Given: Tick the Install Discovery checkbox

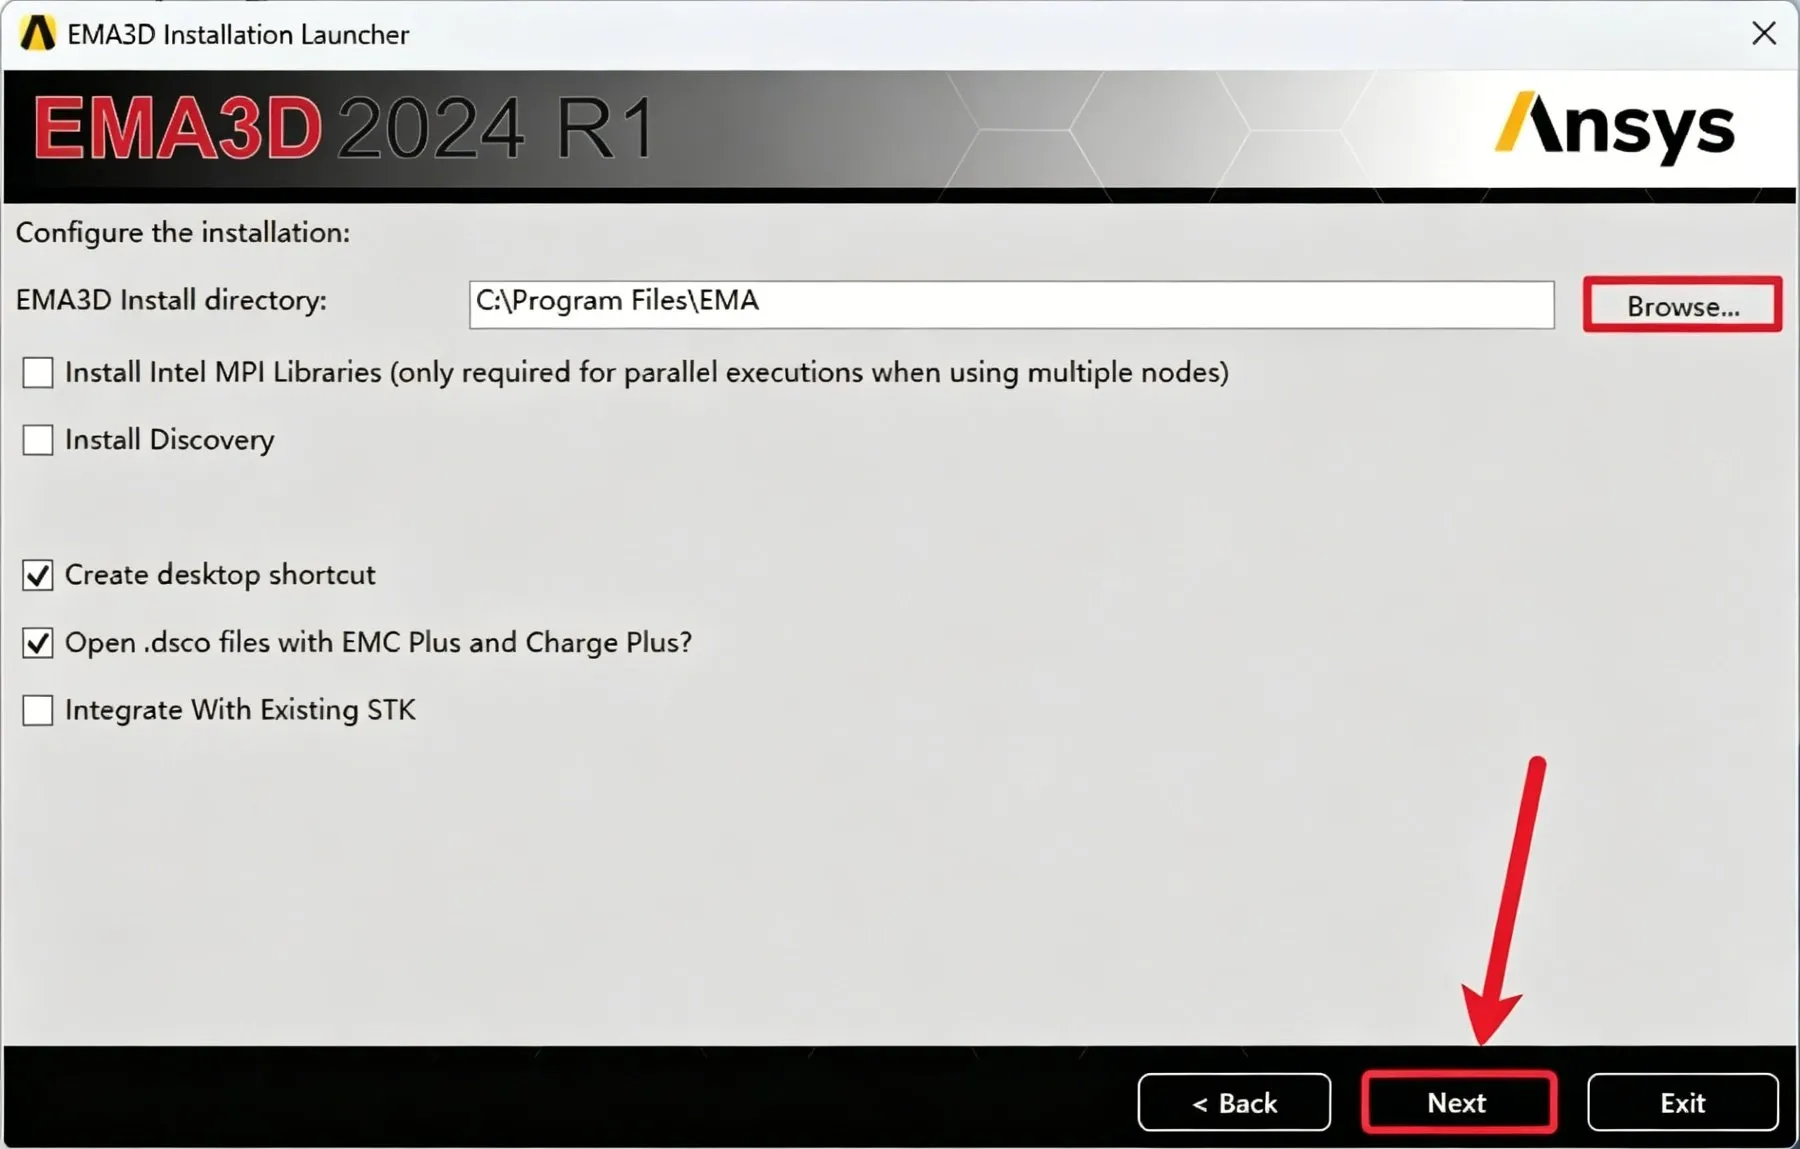Looking at the screenshot, I should click(38, 440).
